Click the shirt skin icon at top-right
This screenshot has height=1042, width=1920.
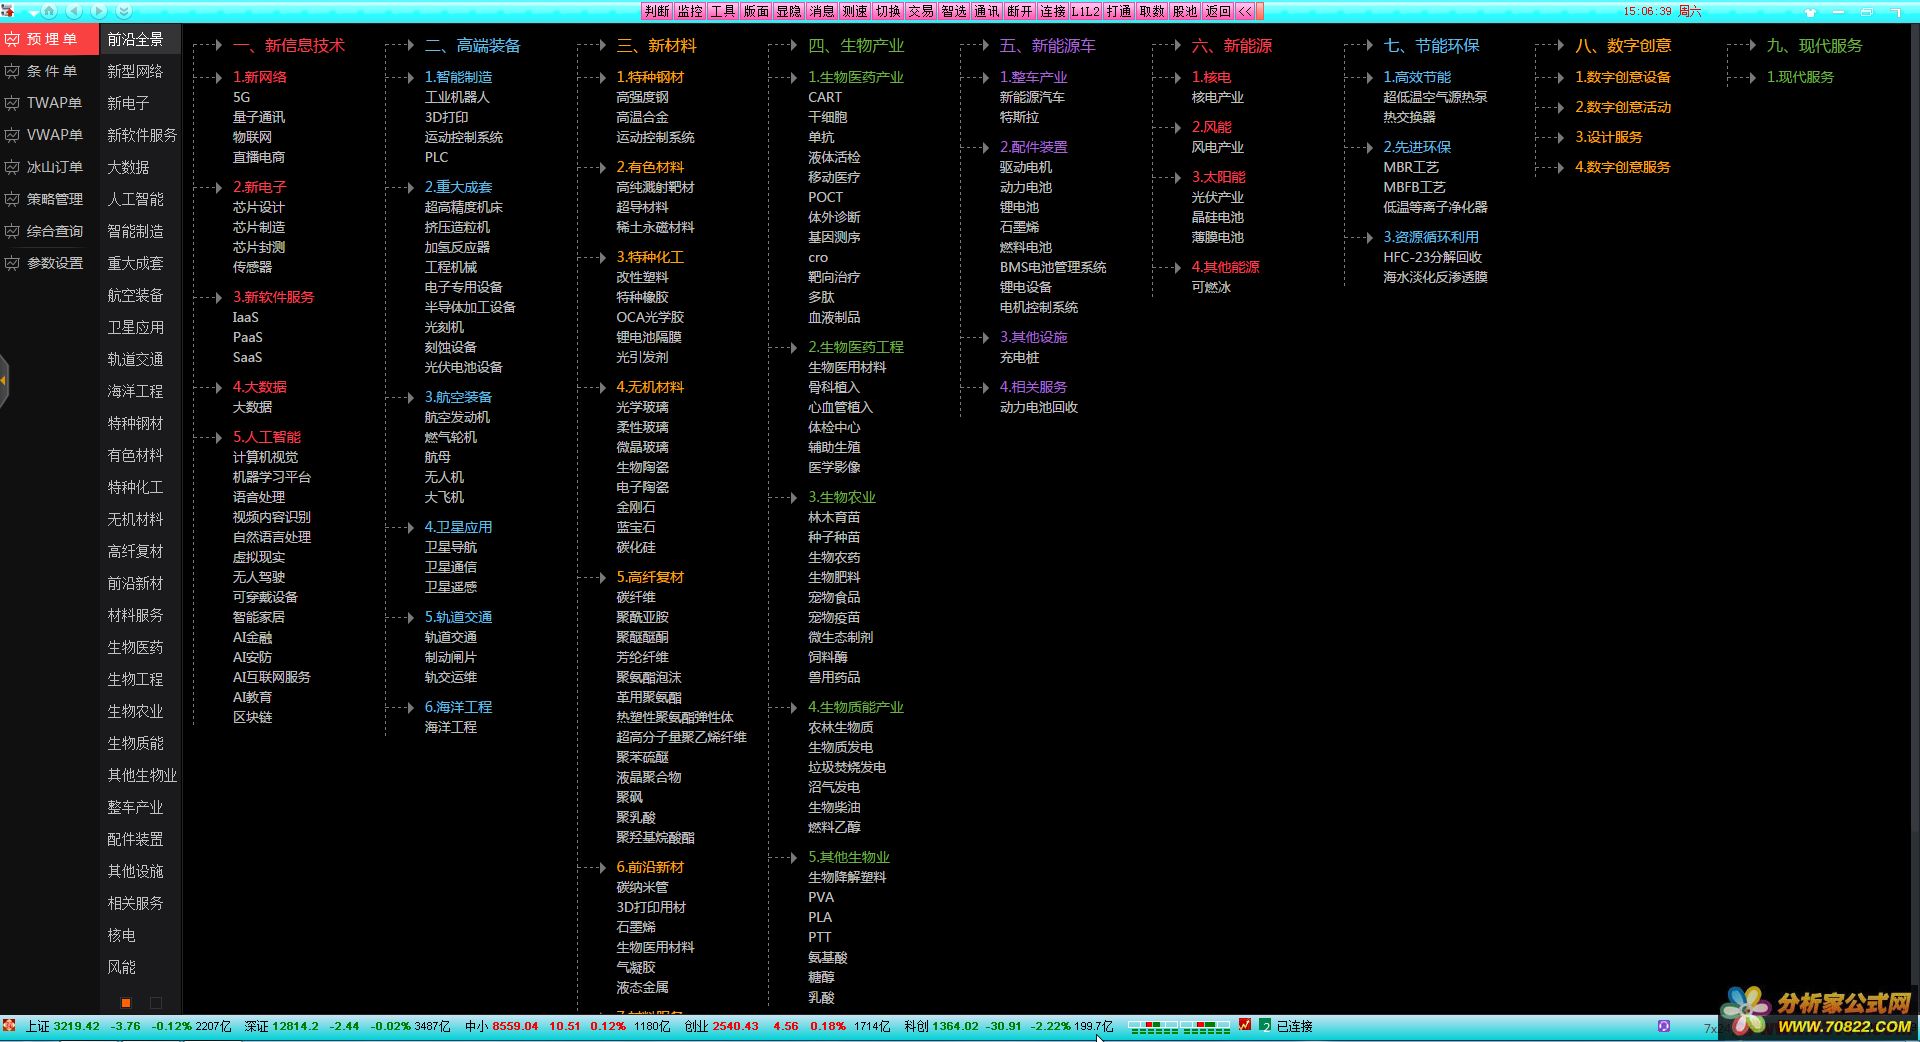click(x=1810, y=12)
